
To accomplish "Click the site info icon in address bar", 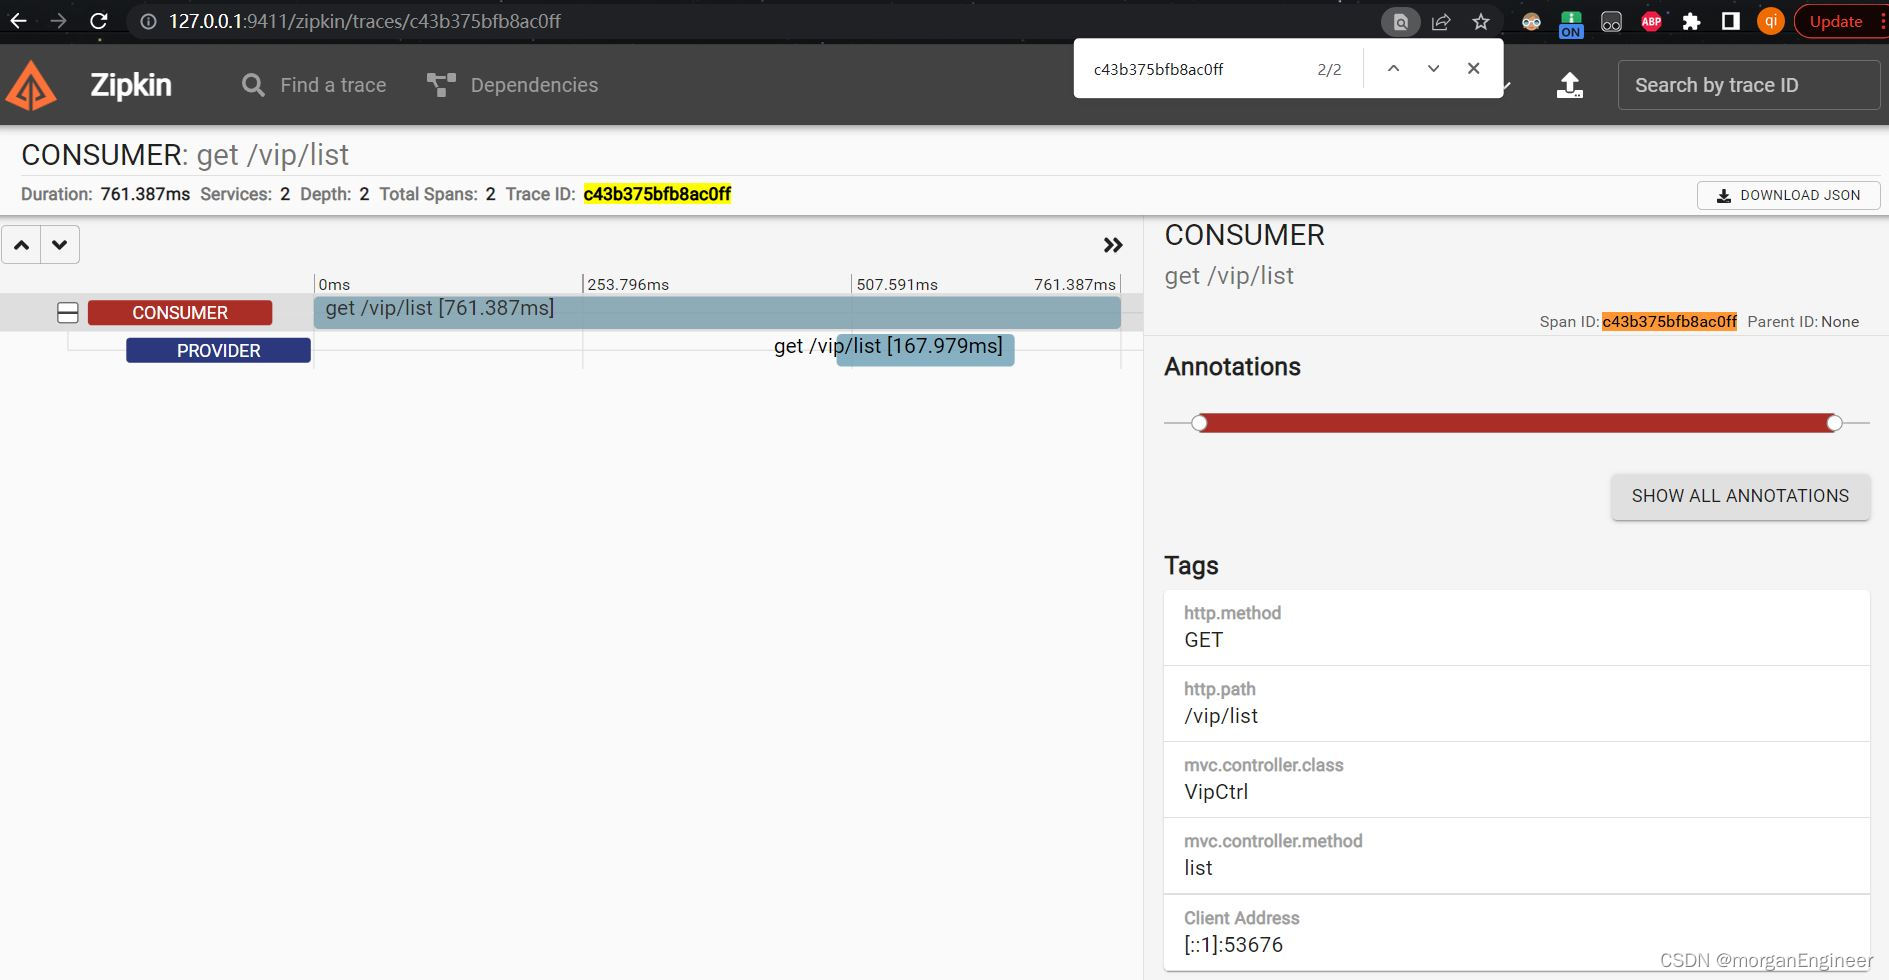I will [x=148, y=21].
